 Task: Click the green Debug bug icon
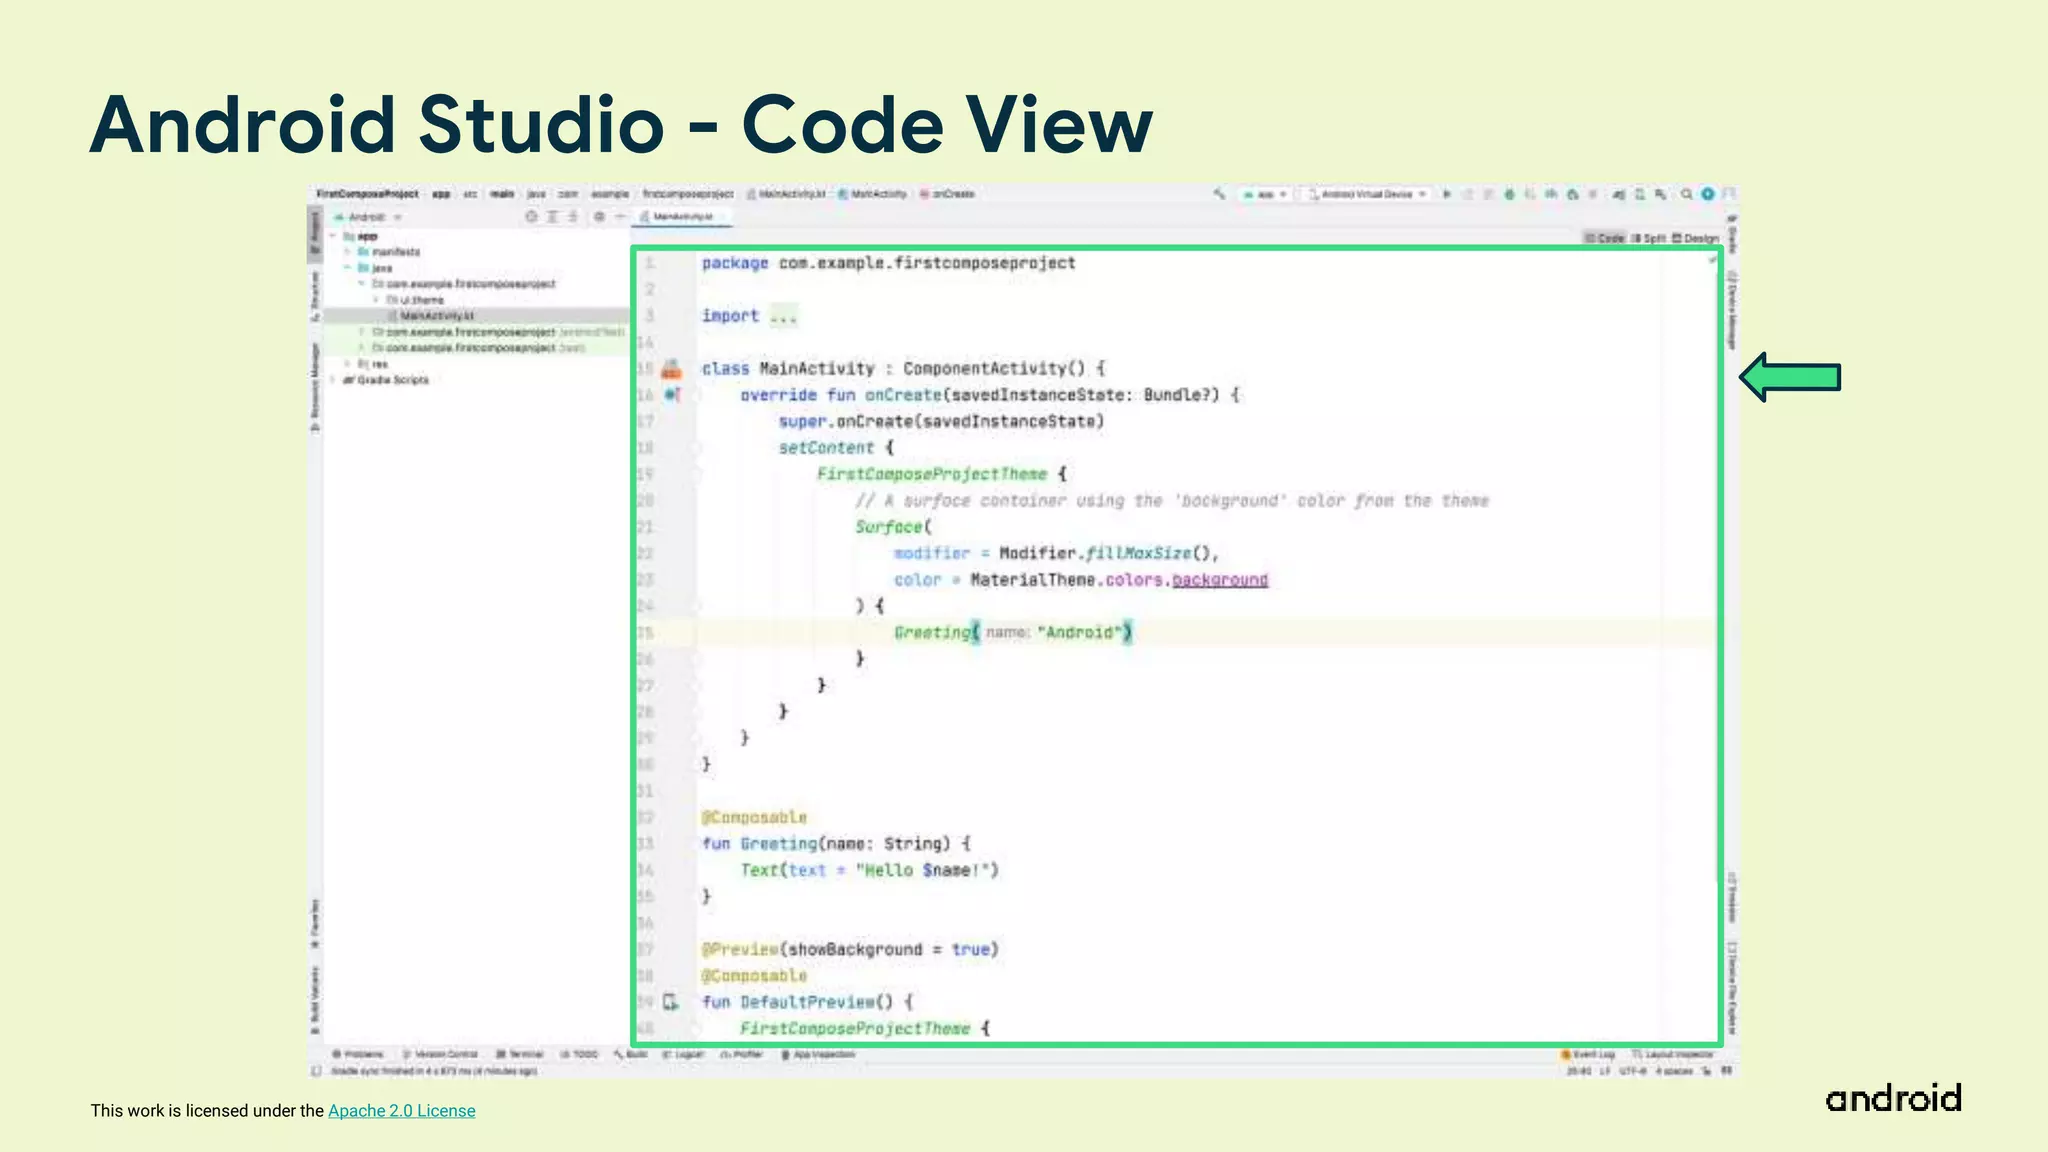coord(1509,194)
